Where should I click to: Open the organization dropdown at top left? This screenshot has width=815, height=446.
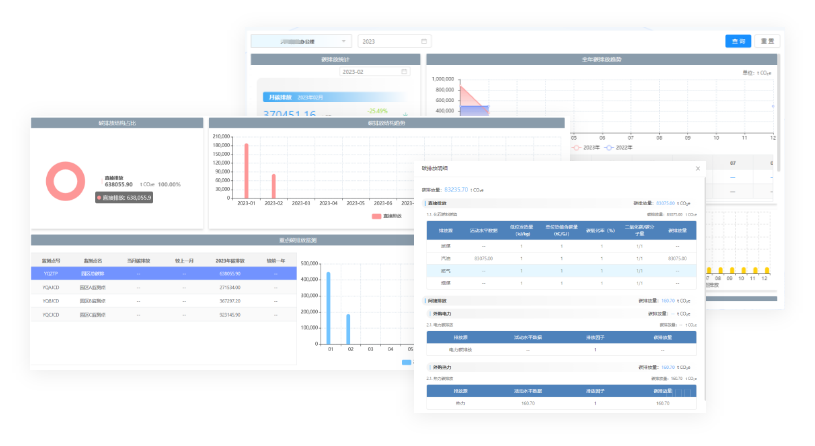(x=300, y=41)
